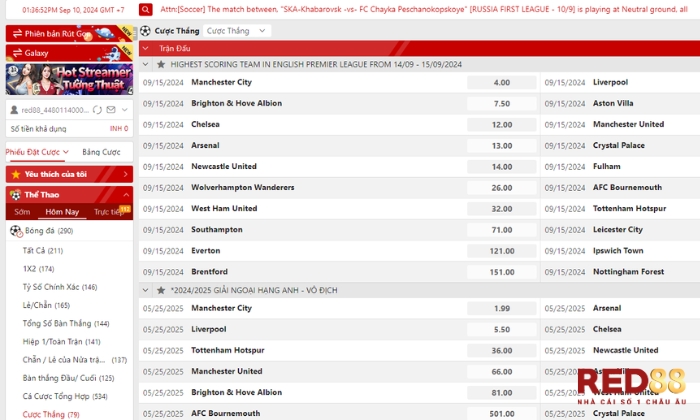Collapse the Trận Đấu red header
The height and width of the screenshot is (420, 700).
pyautogui.click(x=146, y=48)
